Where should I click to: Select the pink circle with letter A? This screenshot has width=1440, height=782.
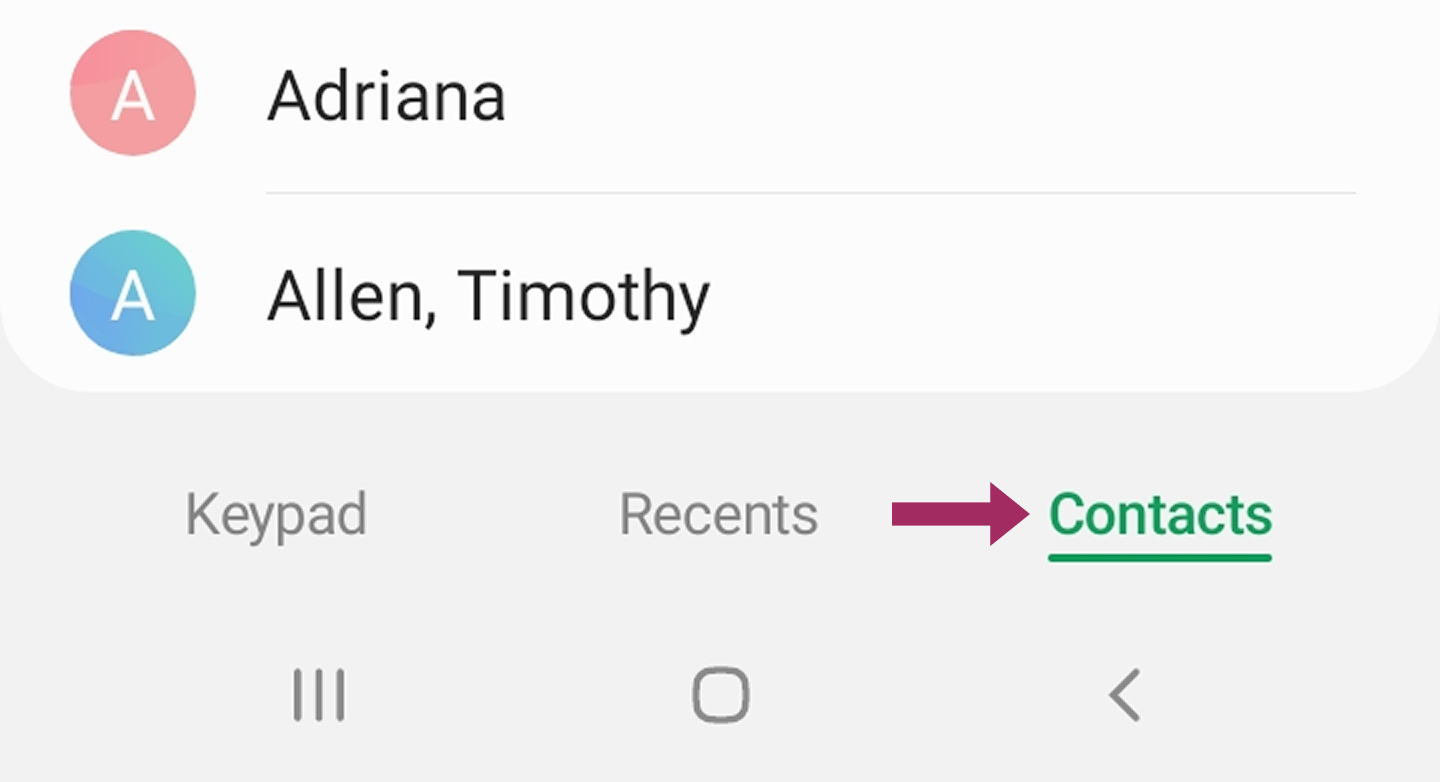point(132,93)
